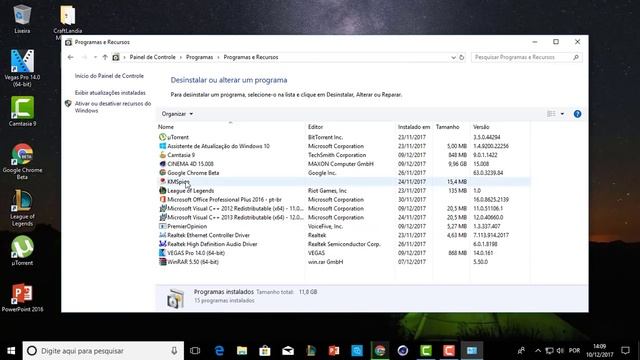Open Microsoft Store from taskbar
Screen dimensions: 640x360
[265, 351]
